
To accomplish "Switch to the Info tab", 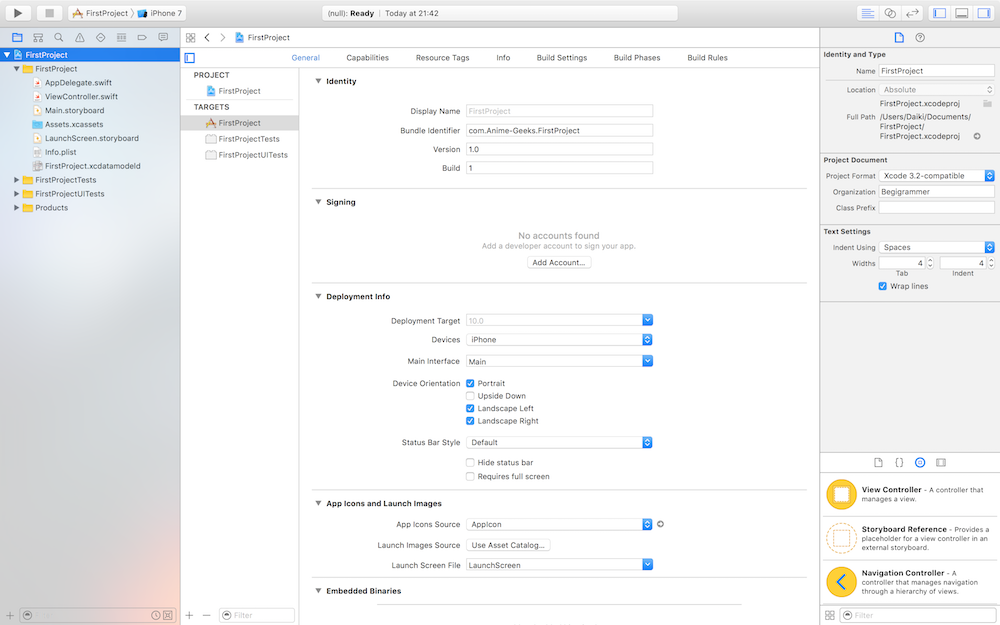I will [x=503, y=57].
